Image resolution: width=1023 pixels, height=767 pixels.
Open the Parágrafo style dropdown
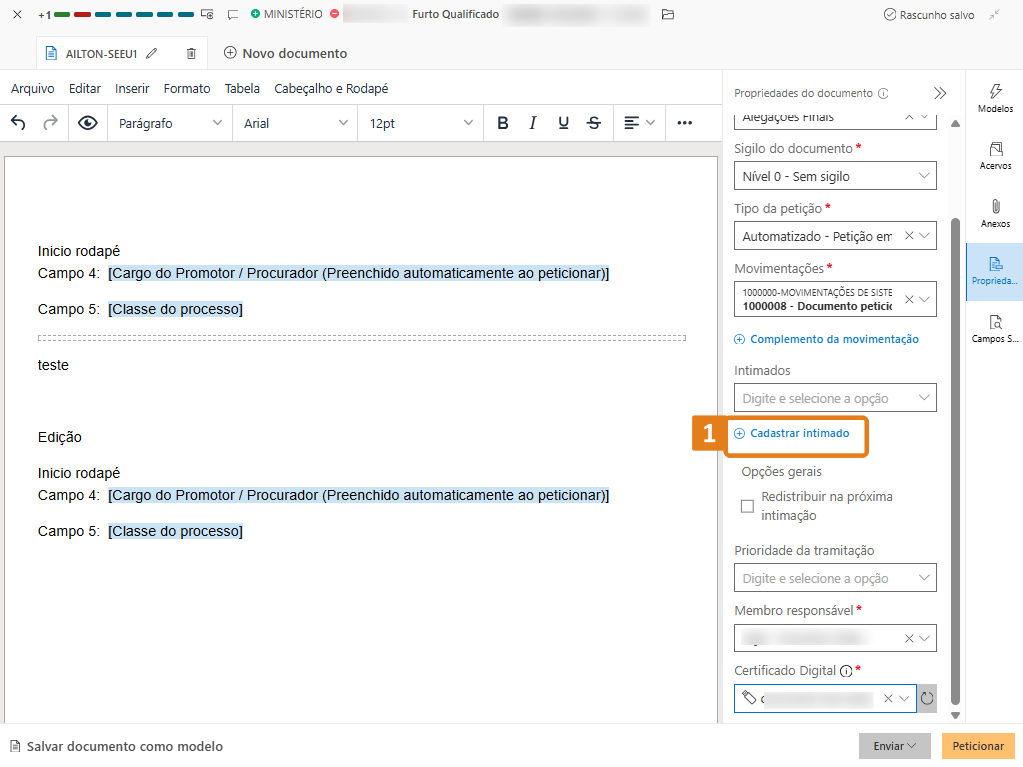click(170, 123)
